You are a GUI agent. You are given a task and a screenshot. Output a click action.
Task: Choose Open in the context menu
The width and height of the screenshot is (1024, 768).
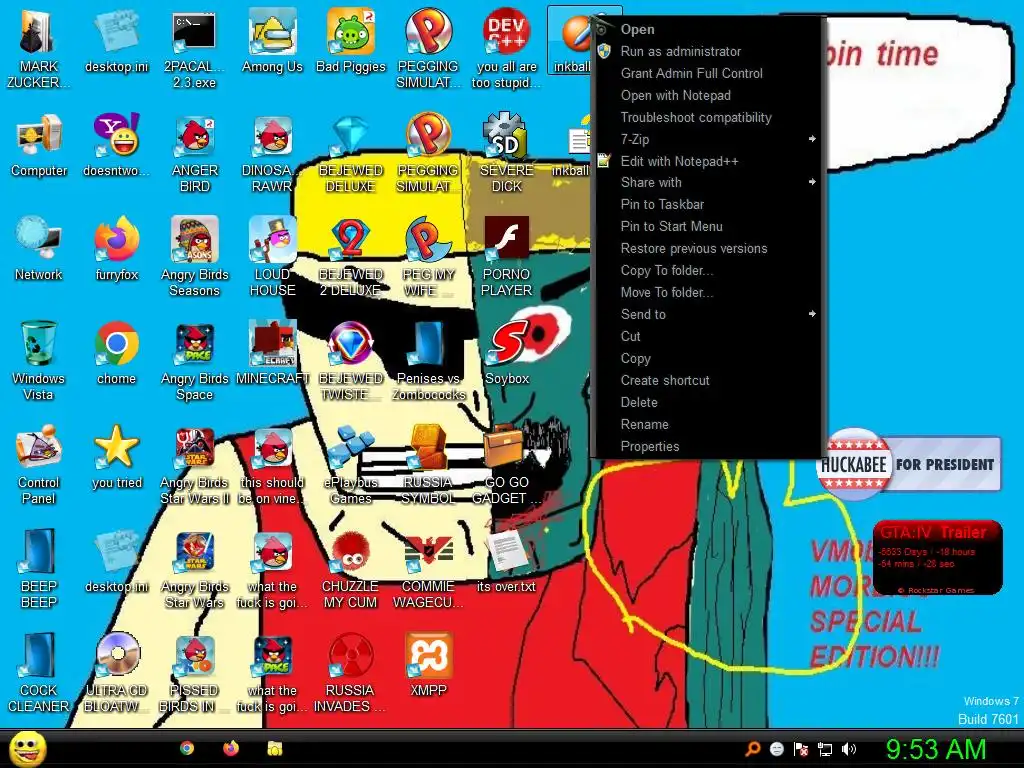707,29
